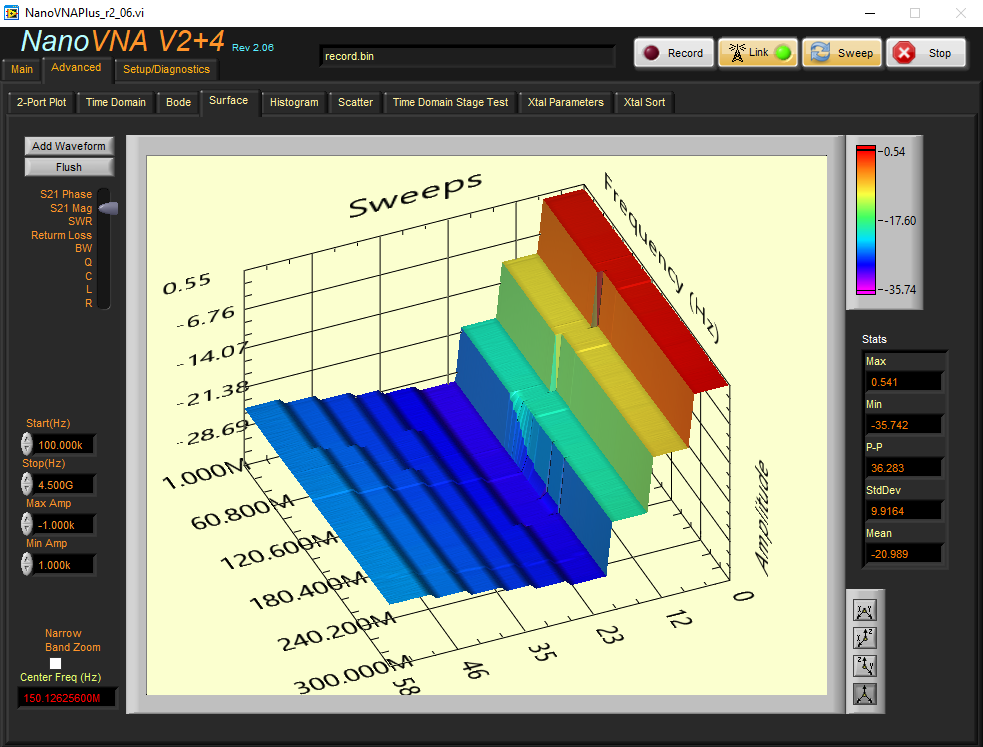Click the Max Amp field -1.000k
The height and width of the screenshot is (747, 983).
tap(65, 525)
